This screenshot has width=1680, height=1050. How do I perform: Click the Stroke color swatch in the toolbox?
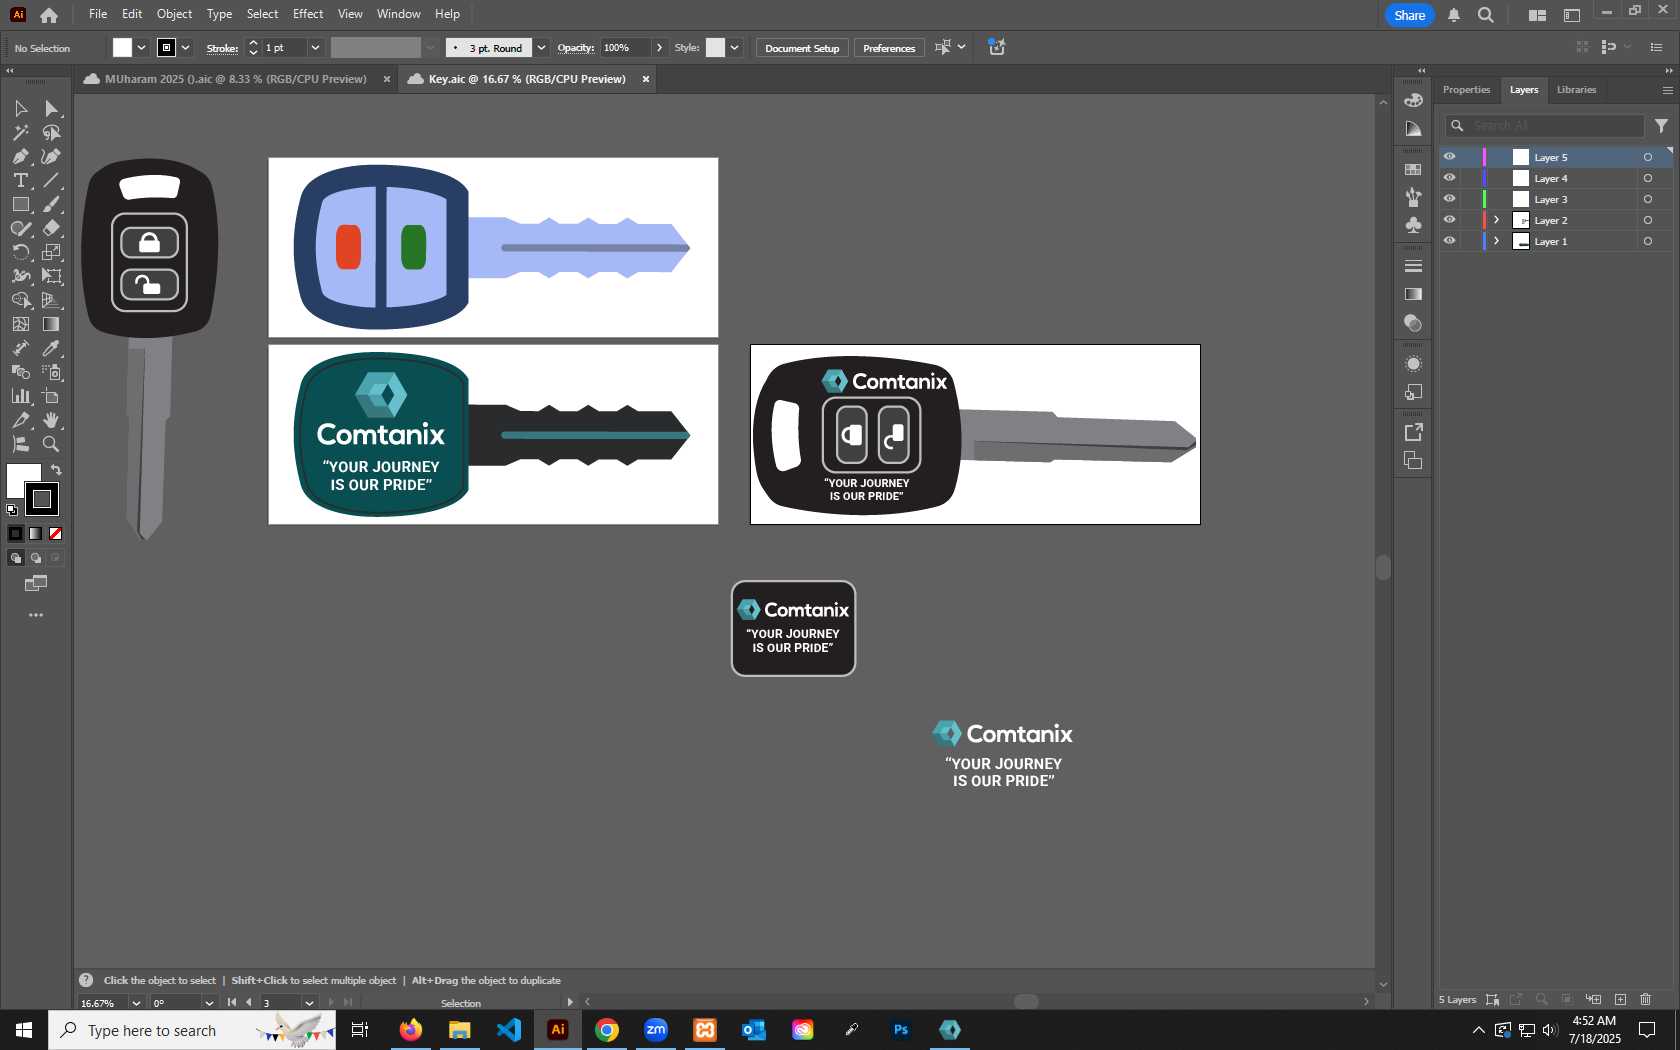click(x=42, y=499)
